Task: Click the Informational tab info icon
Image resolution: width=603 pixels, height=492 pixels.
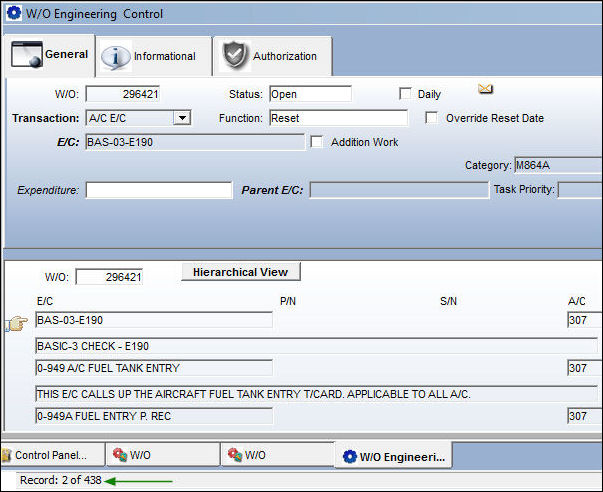Action: [115, 57]
